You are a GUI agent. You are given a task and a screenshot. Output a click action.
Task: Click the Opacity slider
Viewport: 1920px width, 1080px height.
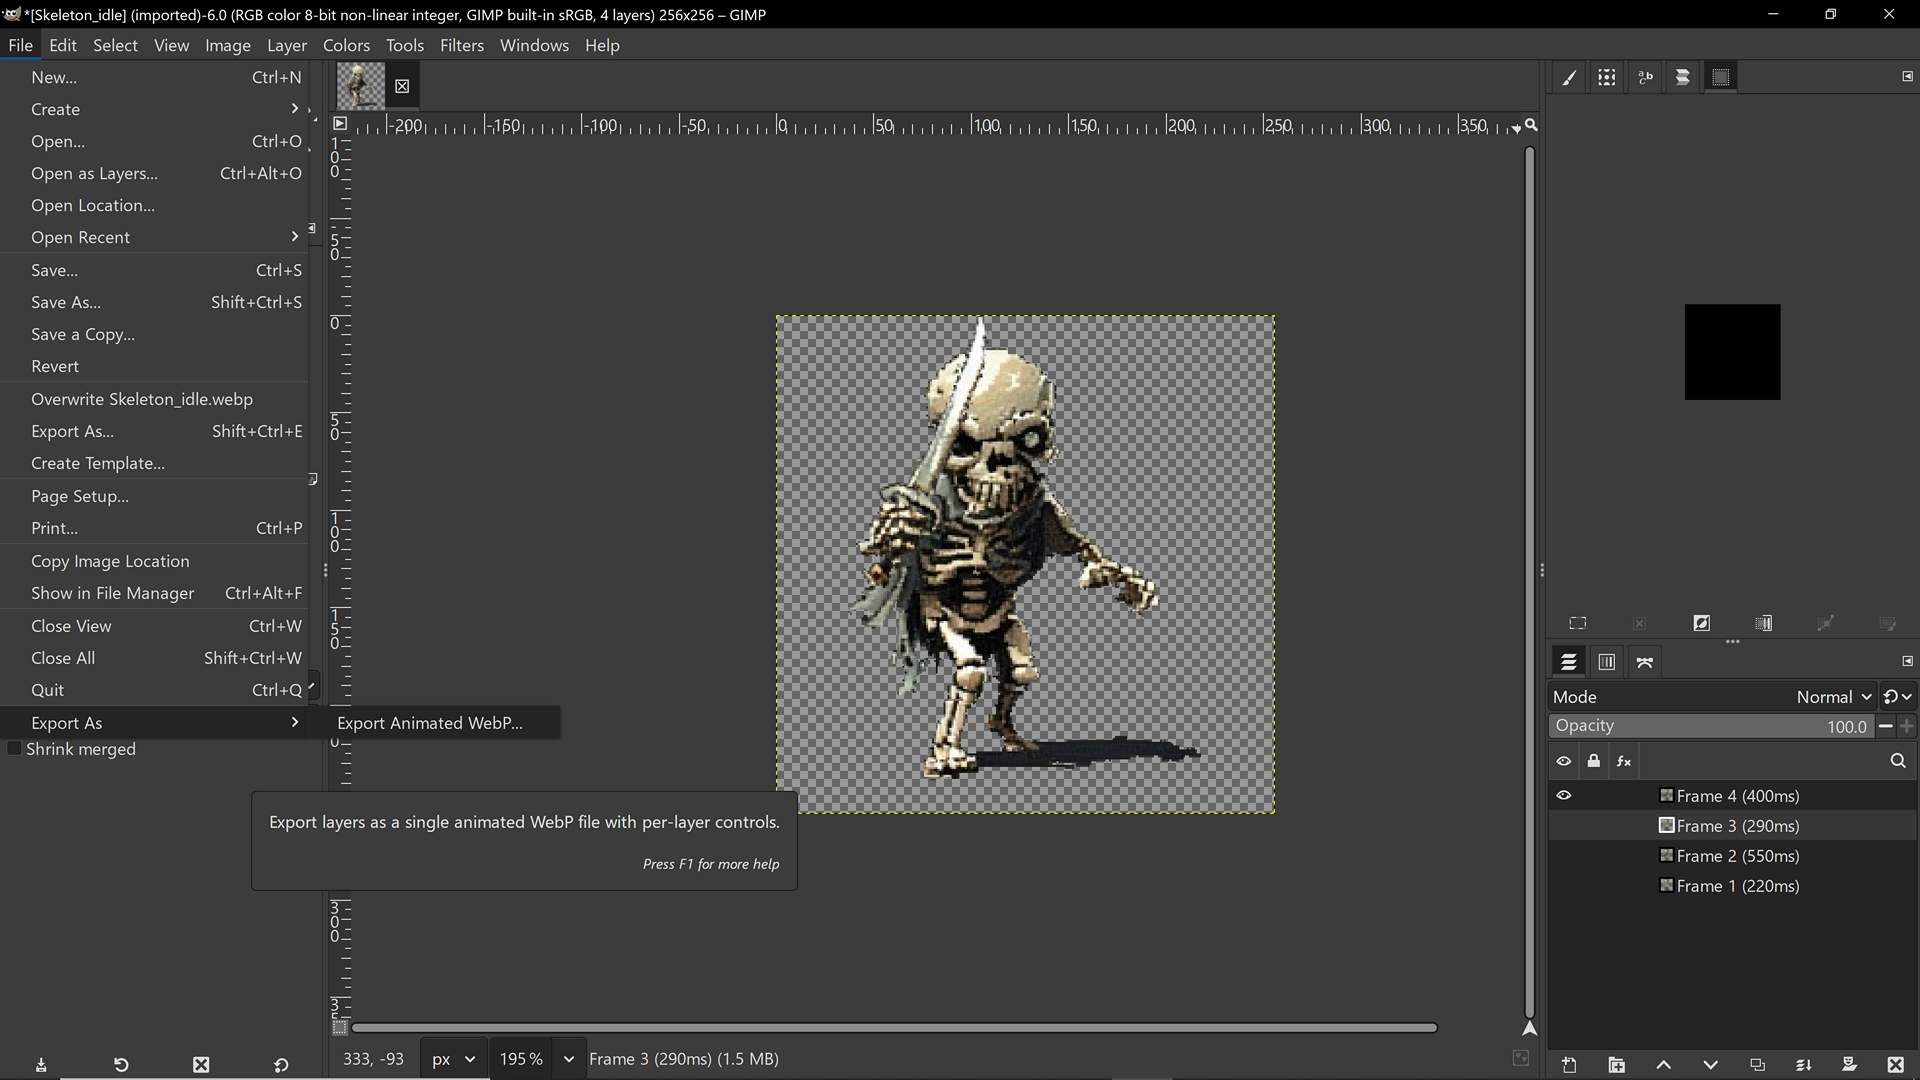click(1712, 726)
